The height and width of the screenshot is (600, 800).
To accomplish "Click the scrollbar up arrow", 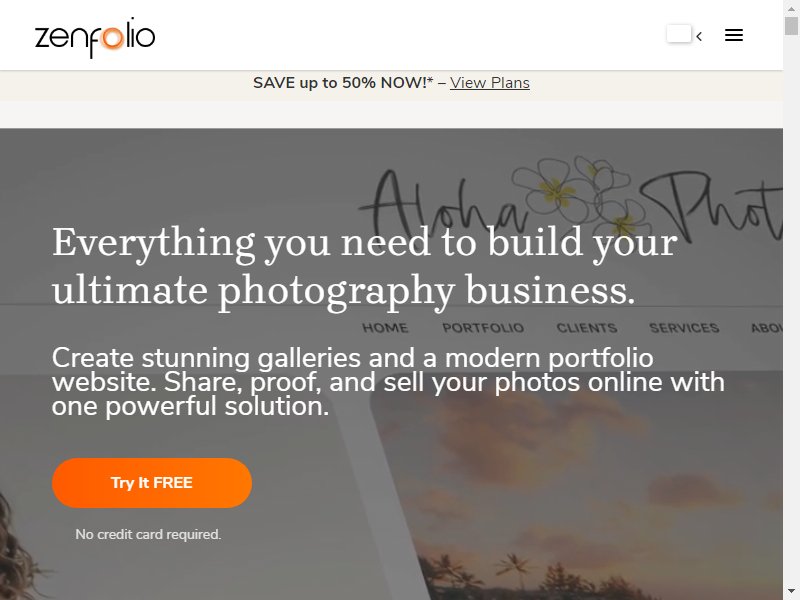I will 791,8.
